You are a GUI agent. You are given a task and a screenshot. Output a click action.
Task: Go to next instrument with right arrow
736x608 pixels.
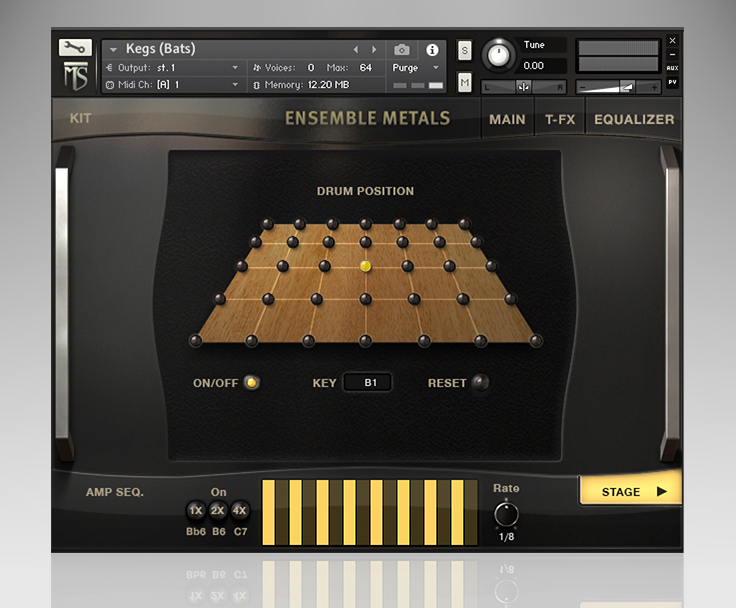click(x=374, y=49)
